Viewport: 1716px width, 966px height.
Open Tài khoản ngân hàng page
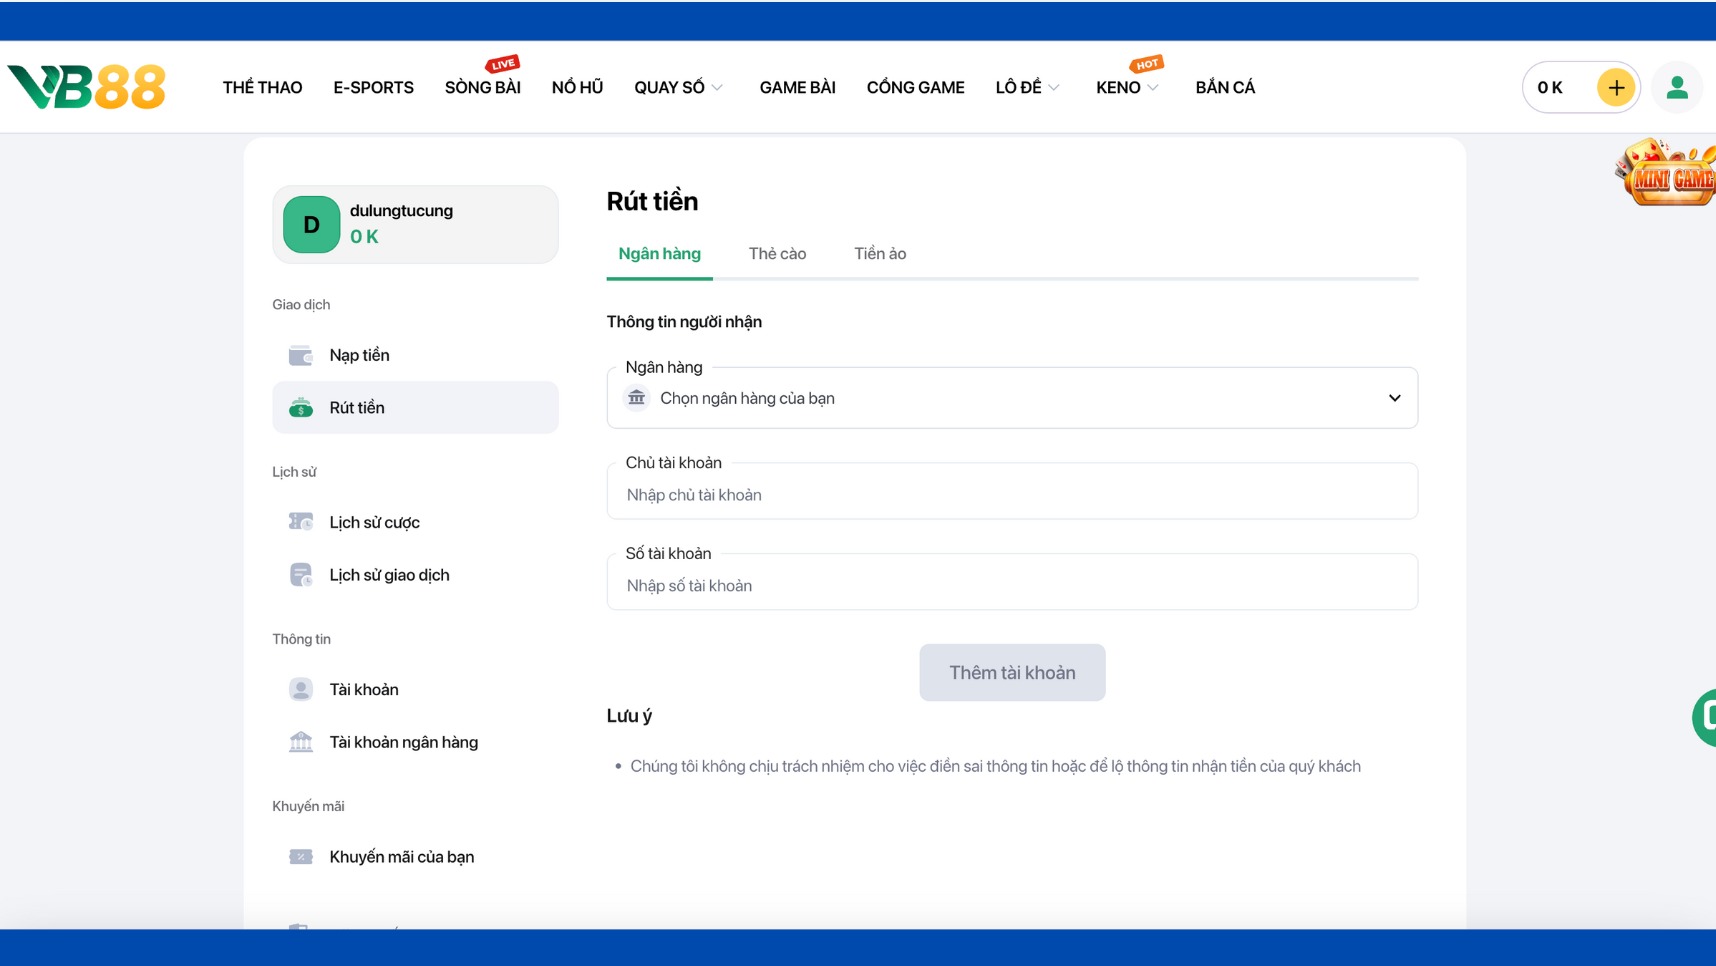click(x=415, y=742)
